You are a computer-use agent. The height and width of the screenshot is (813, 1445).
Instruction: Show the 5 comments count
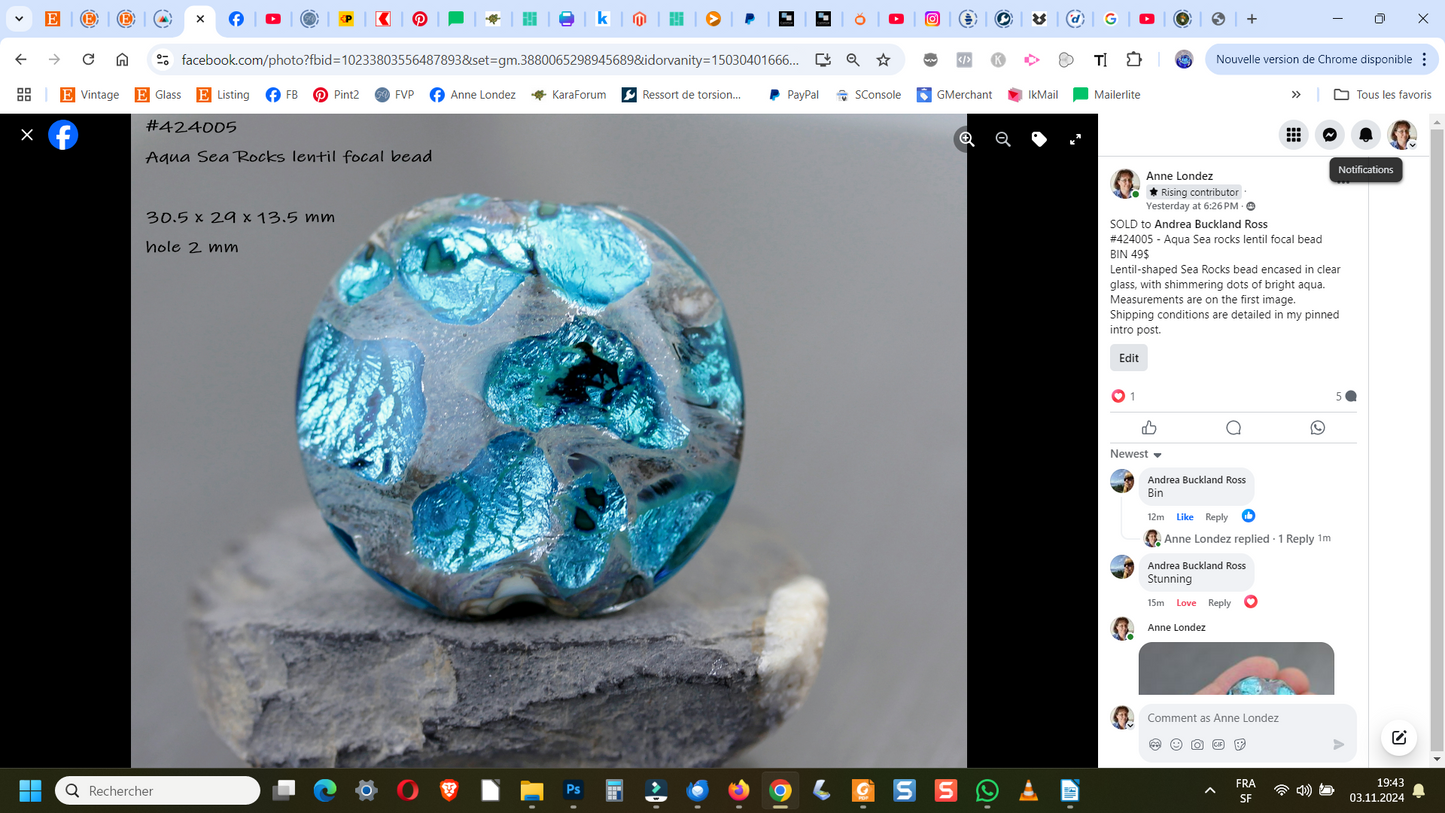(x=1346, y=397)
